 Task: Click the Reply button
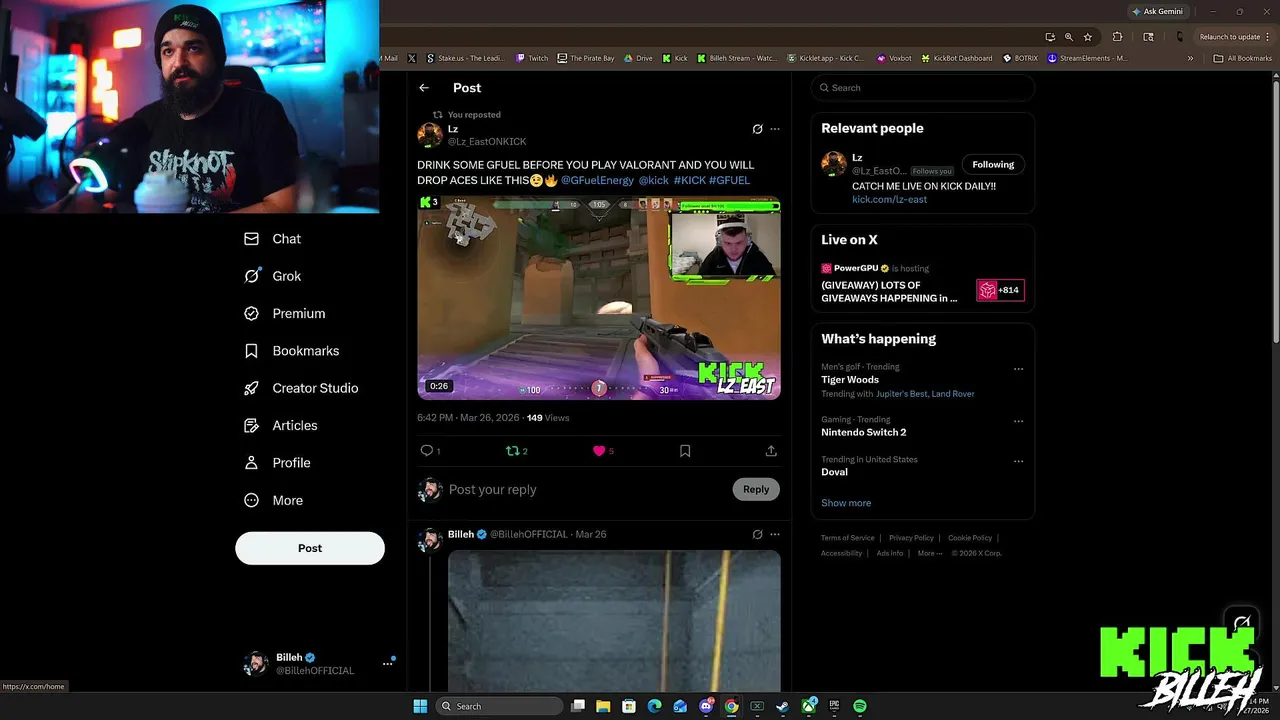[756, 489]
